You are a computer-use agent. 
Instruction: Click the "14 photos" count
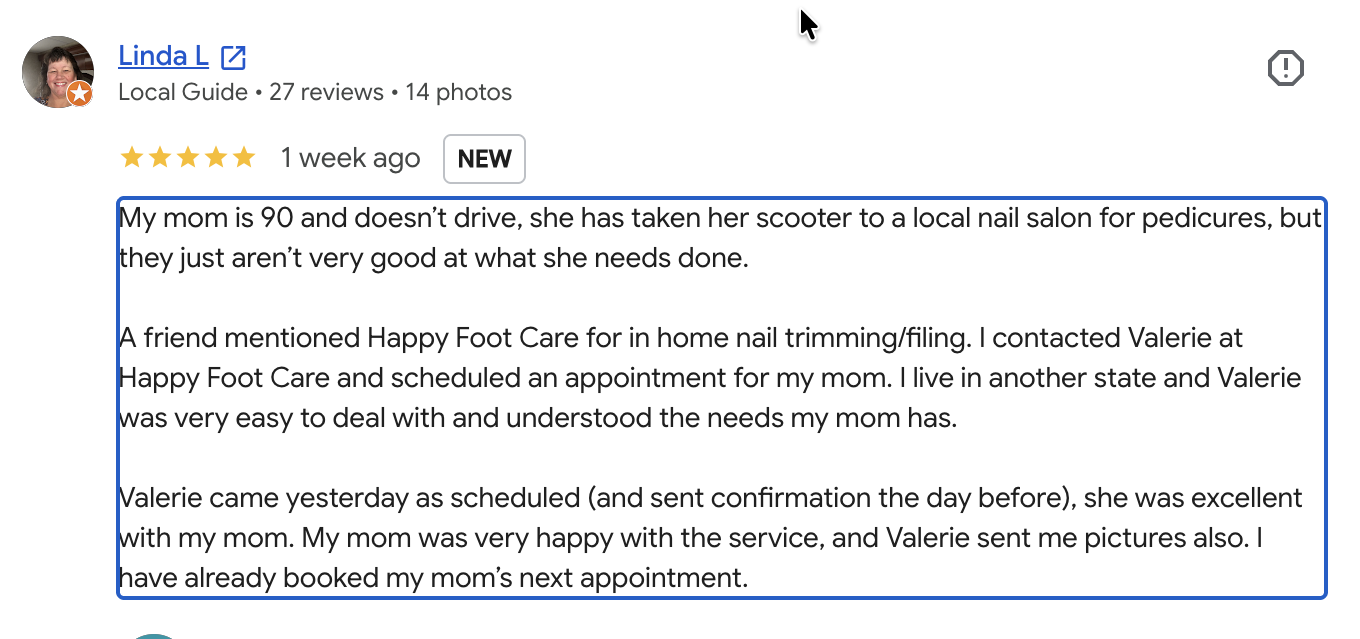[x=458, y=93]
